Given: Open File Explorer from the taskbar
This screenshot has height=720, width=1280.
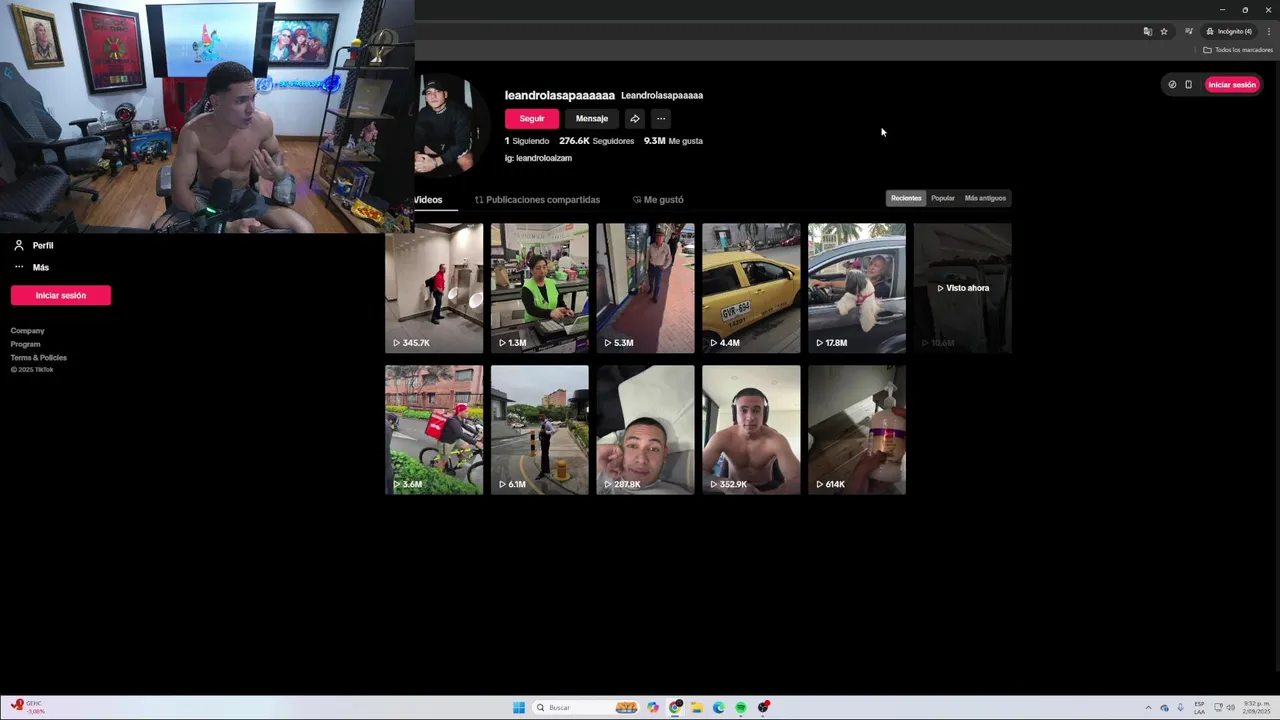Looking at the screenshot, I should (x=697, y=707).
